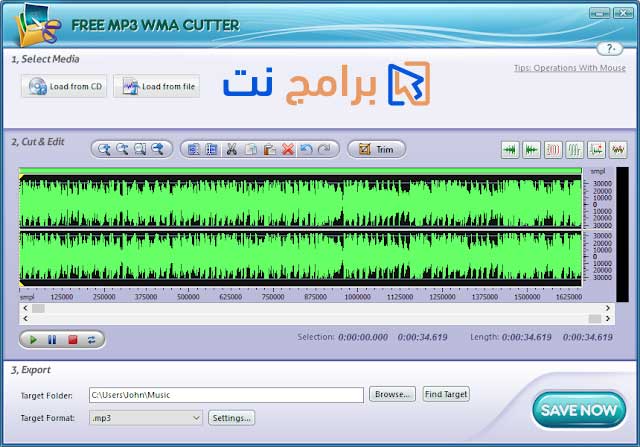Click the upper waveform channel
The width and height of the screenshot is (640, 447).
coord(300,202)
